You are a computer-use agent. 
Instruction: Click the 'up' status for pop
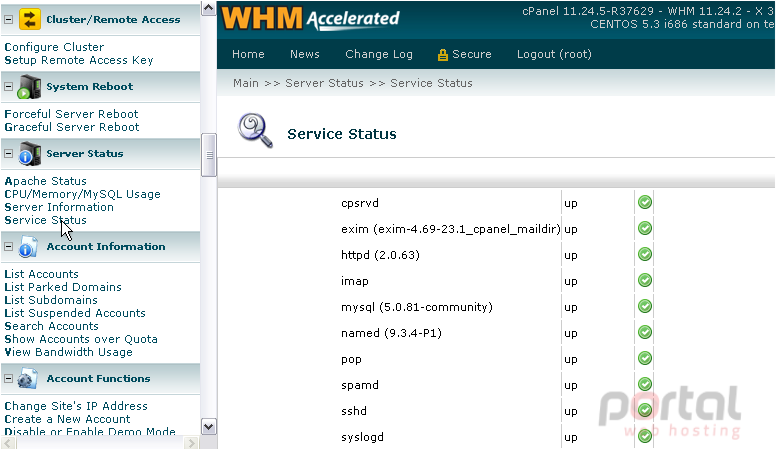(x=571, y=360)
